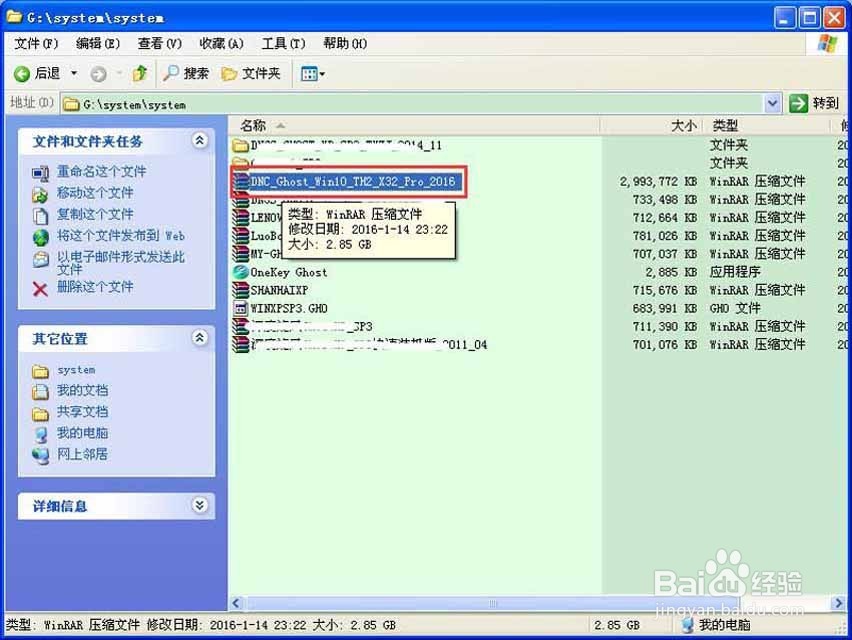Open 网上邻居 in other places
The width and height of the screenshot is (852, 640).
coord(83,454)
